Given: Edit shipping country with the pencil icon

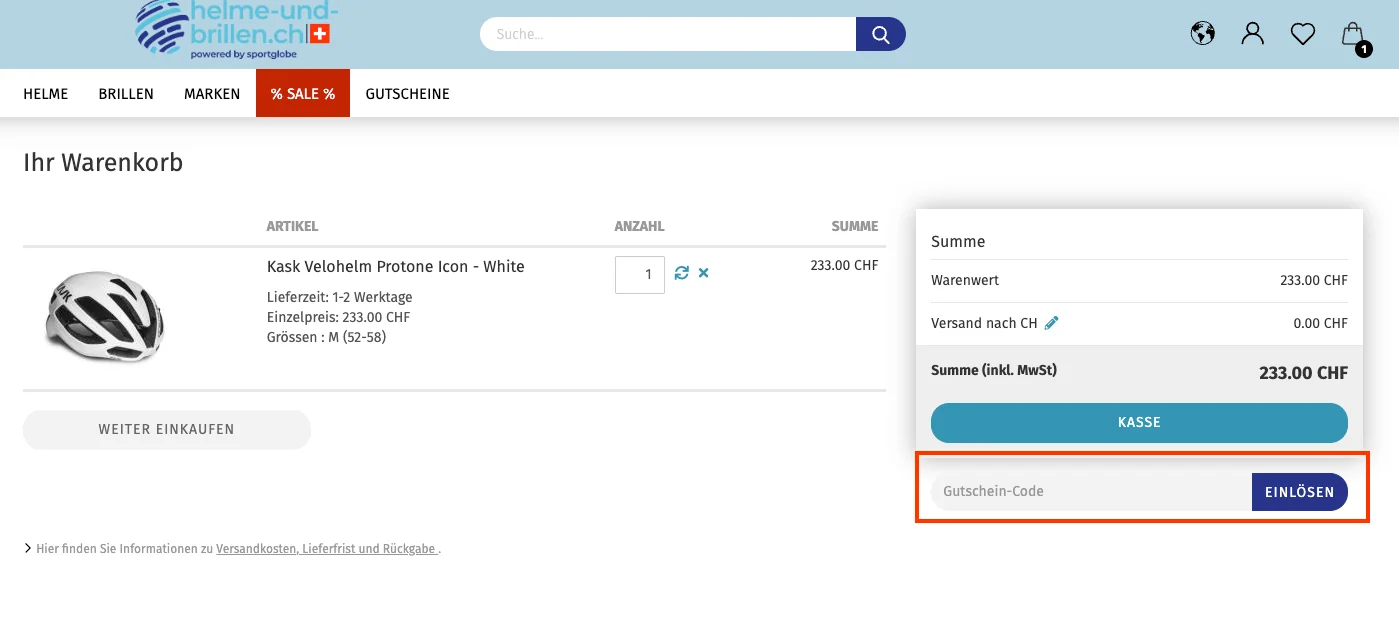Looking at the screenshot, I should (1051, 323).
